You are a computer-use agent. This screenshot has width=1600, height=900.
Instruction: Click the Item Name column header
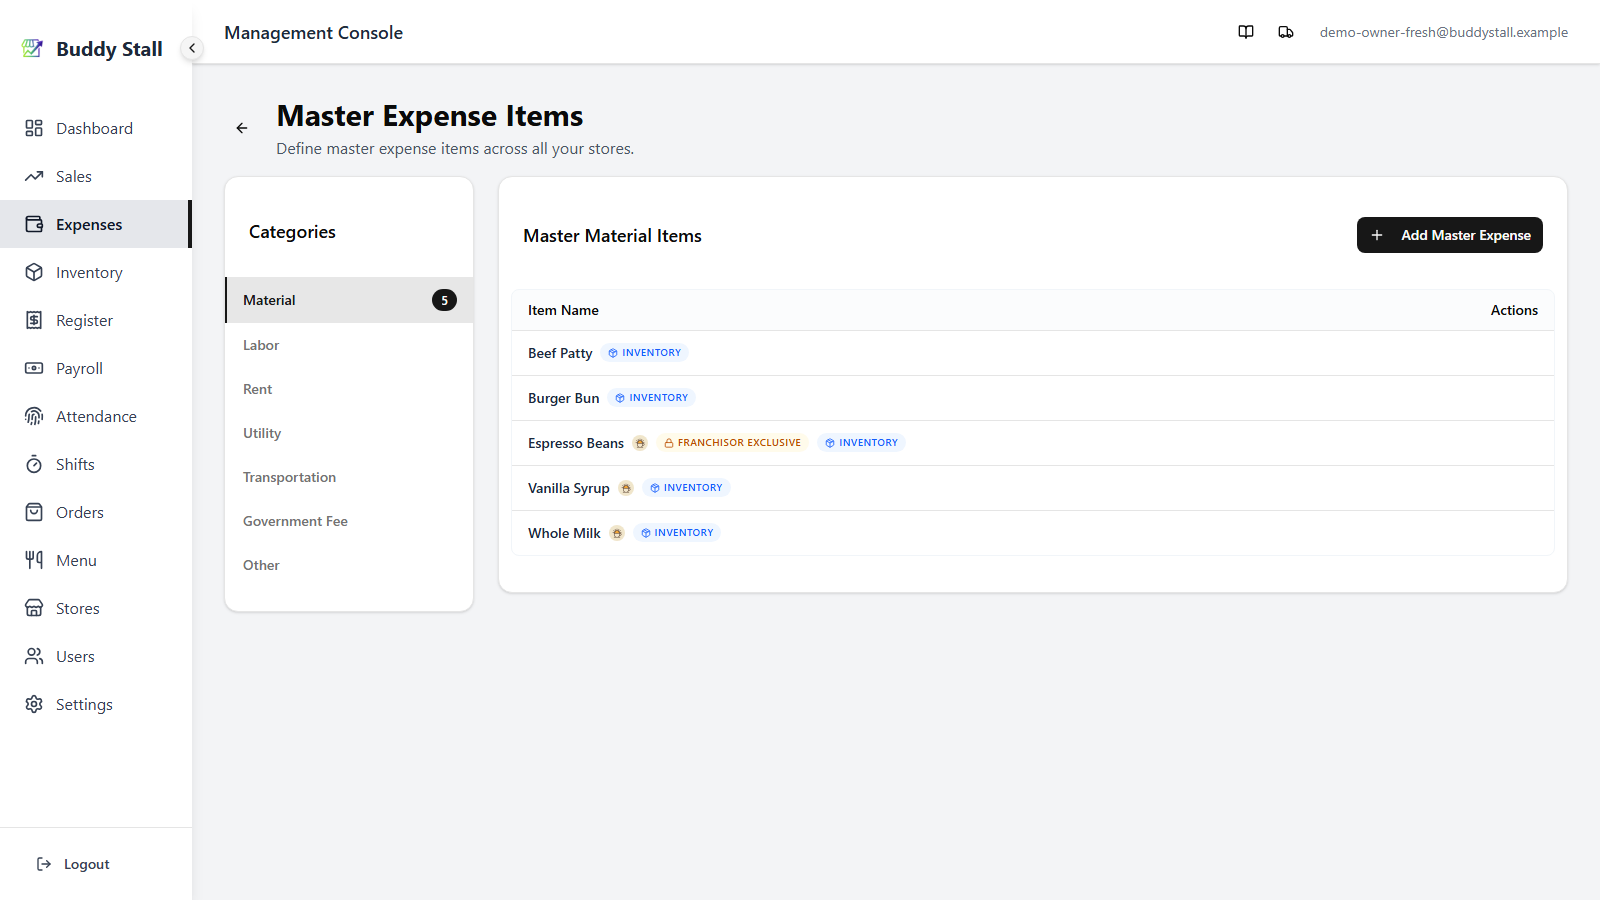point(563,310)
